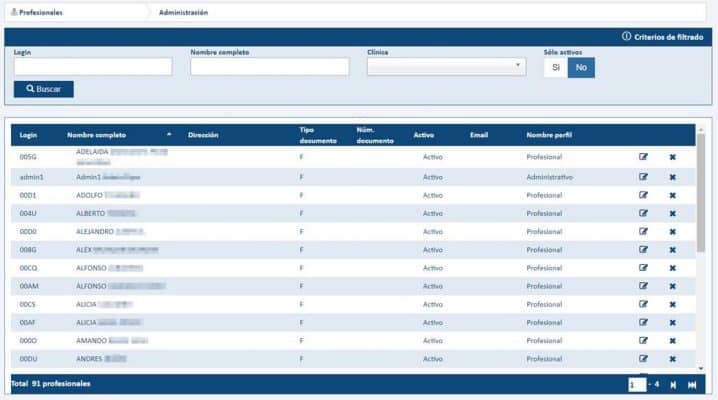Image resolution: width=718 pixels, height=400 pixels.
Task: Delete the AMANDO professional entry
Action: tap(672, 340)
